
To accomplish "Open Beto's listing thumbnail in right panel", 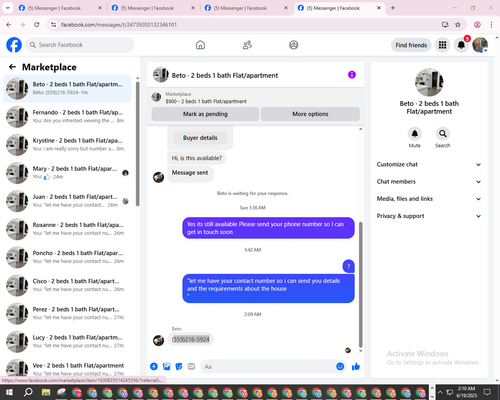I will pos(429,82).
